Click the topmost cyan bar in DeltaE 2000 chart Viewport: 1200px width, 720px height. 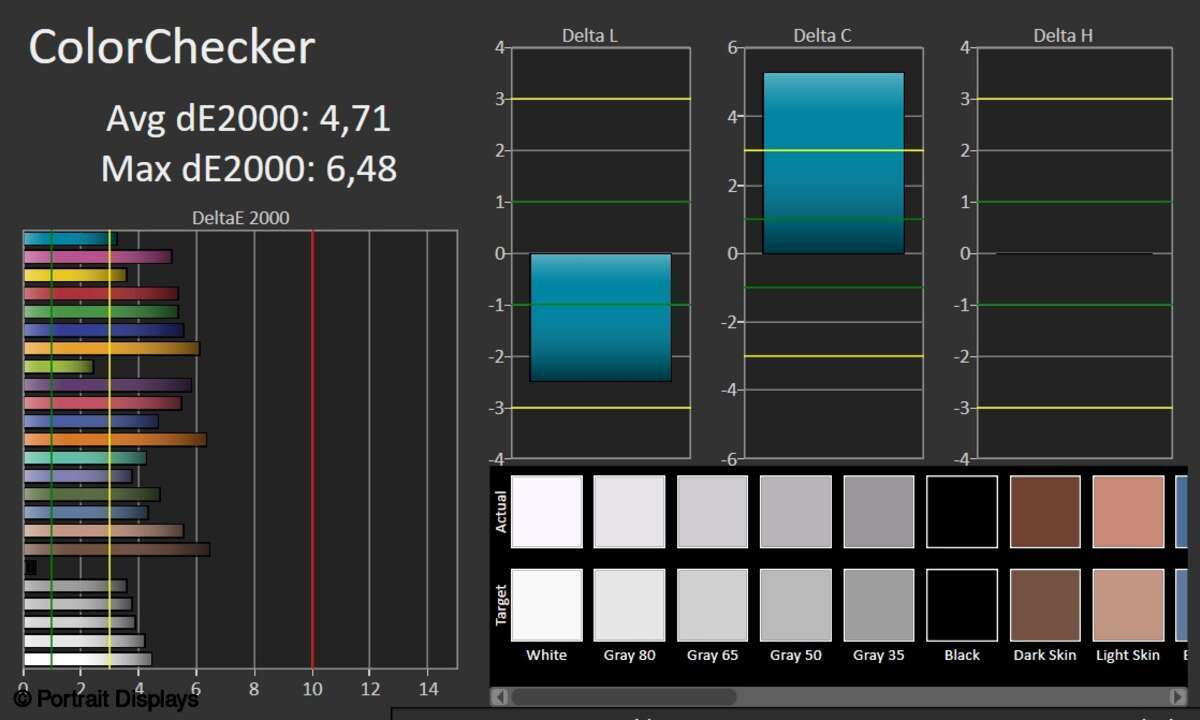tap(70, 239)
